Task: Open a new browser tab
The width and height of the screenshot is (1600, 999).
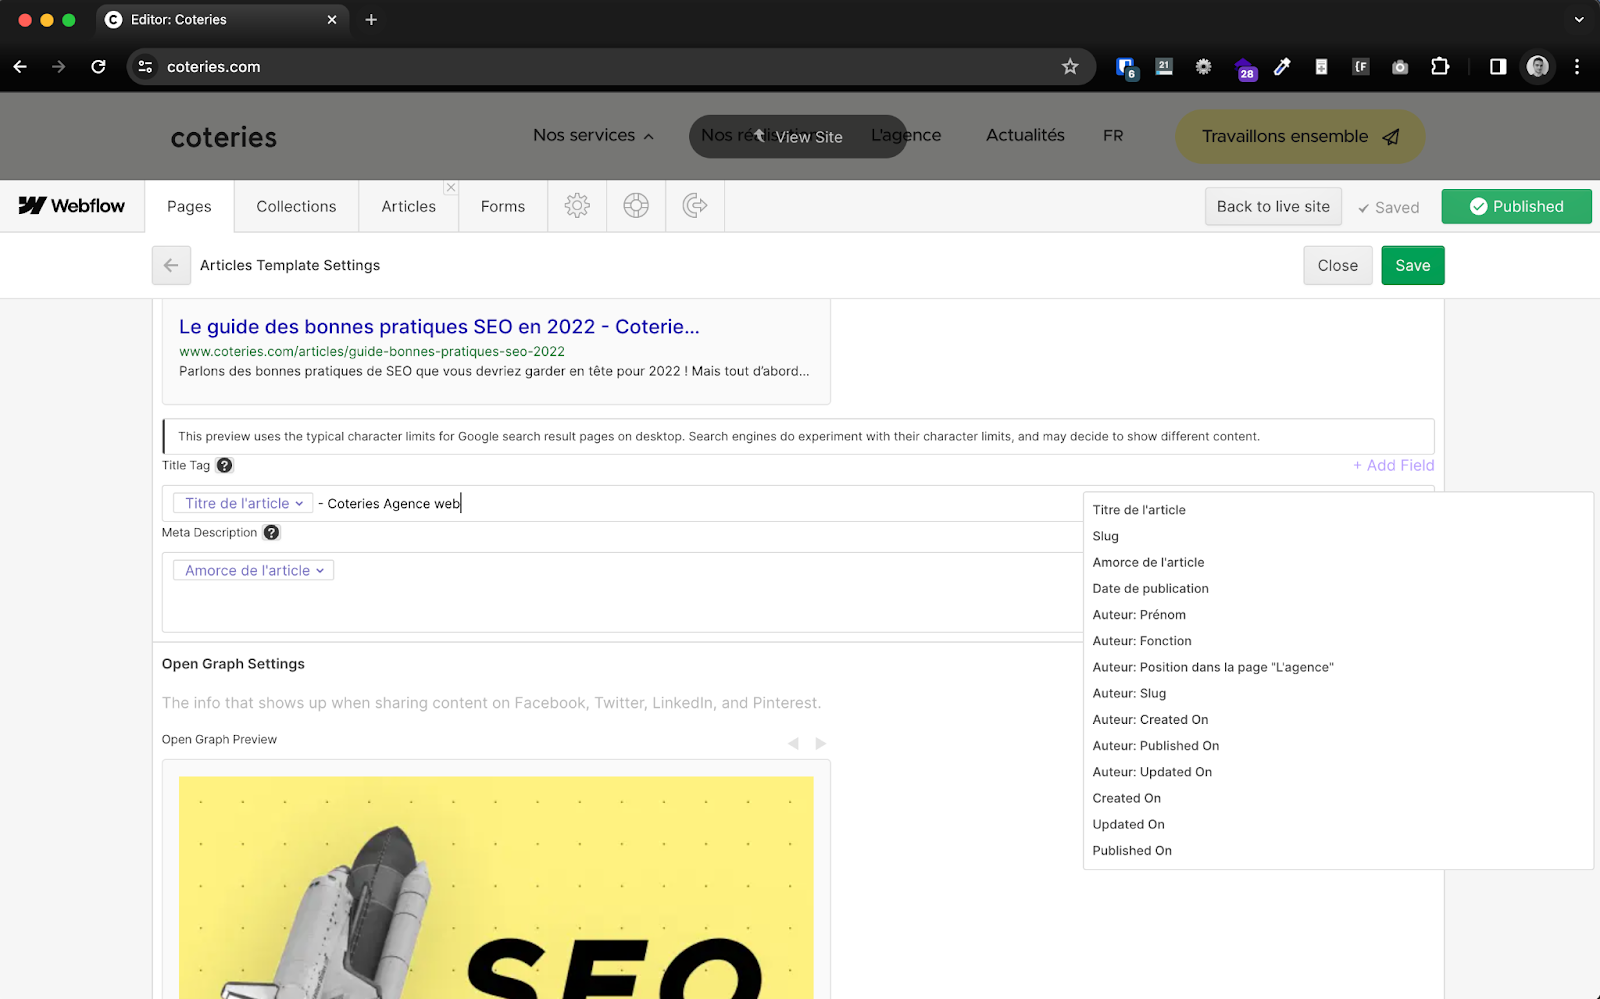Action: click(x=371, y=20)
